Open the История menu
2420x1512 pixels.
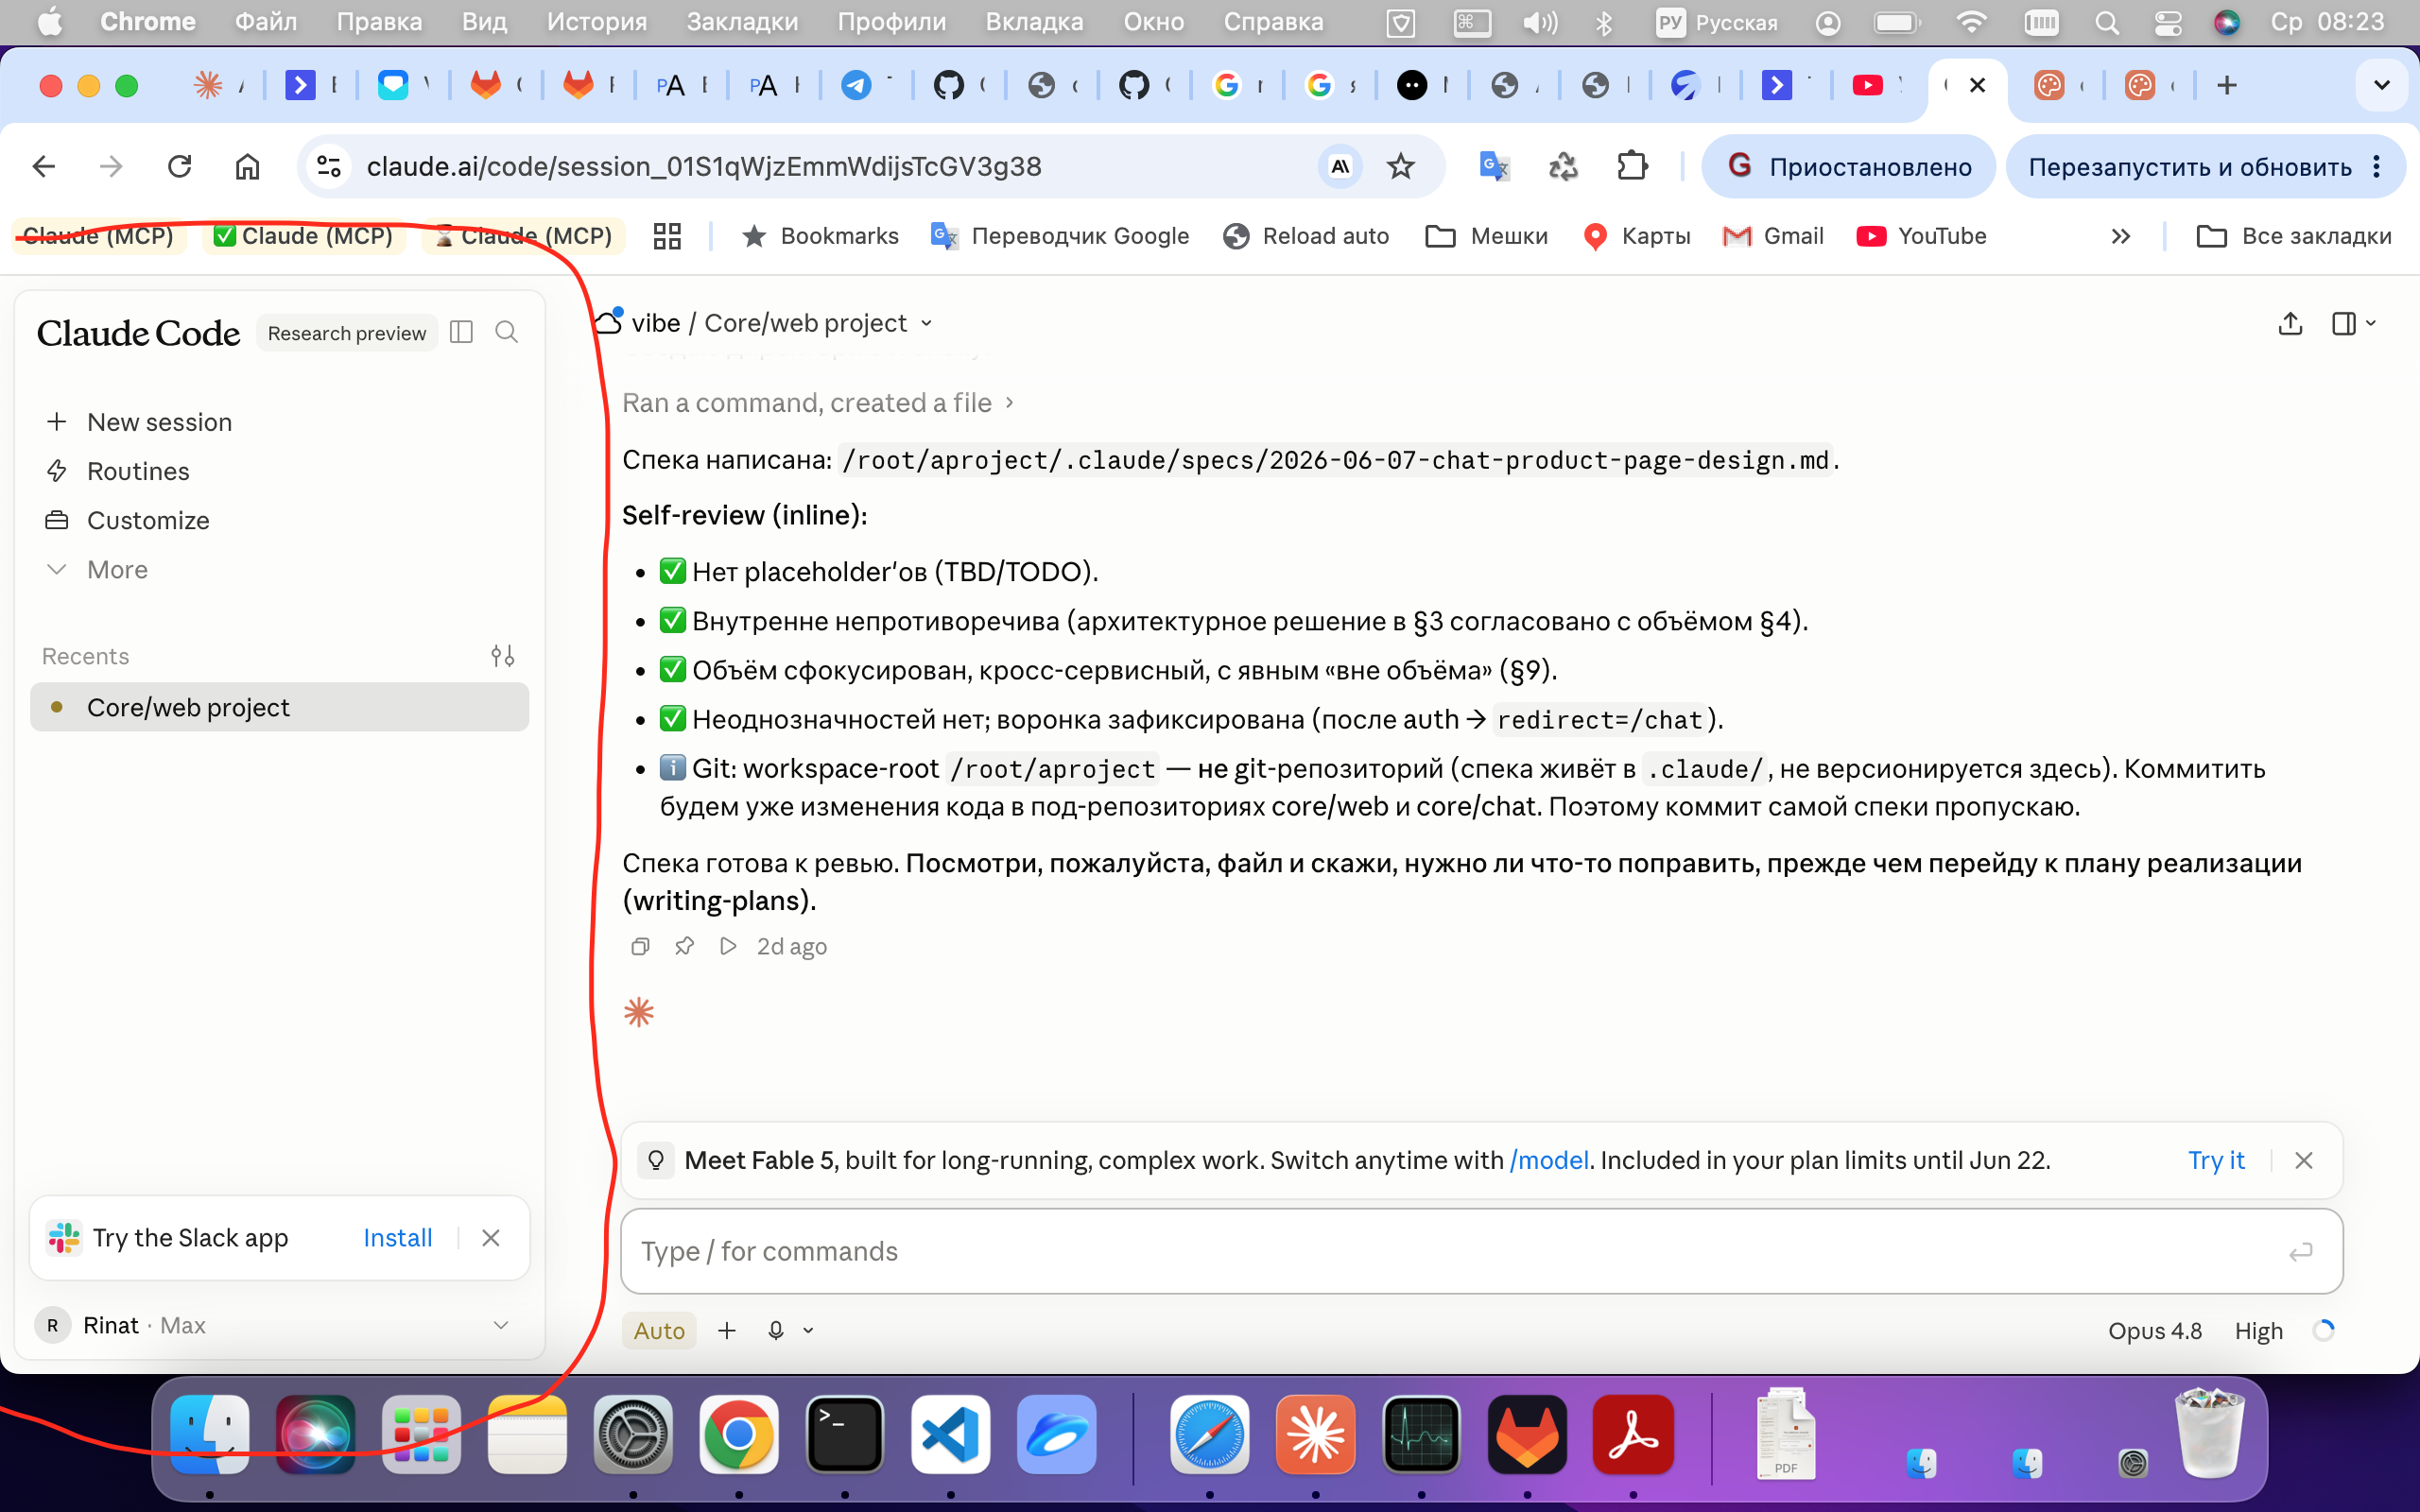(597, 22)
